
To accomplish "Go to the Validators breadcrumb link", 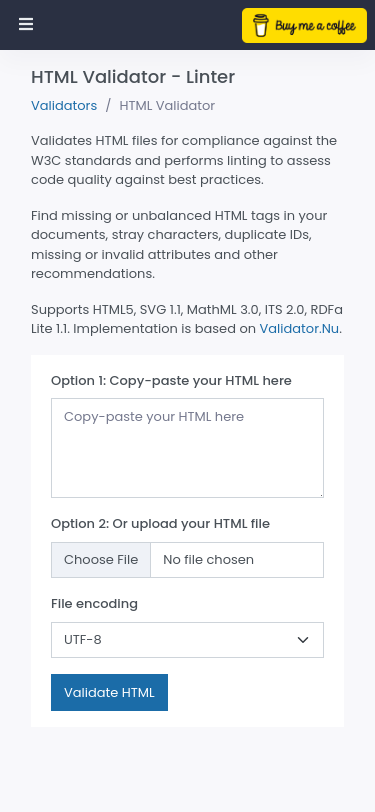I will pos(64,106).
